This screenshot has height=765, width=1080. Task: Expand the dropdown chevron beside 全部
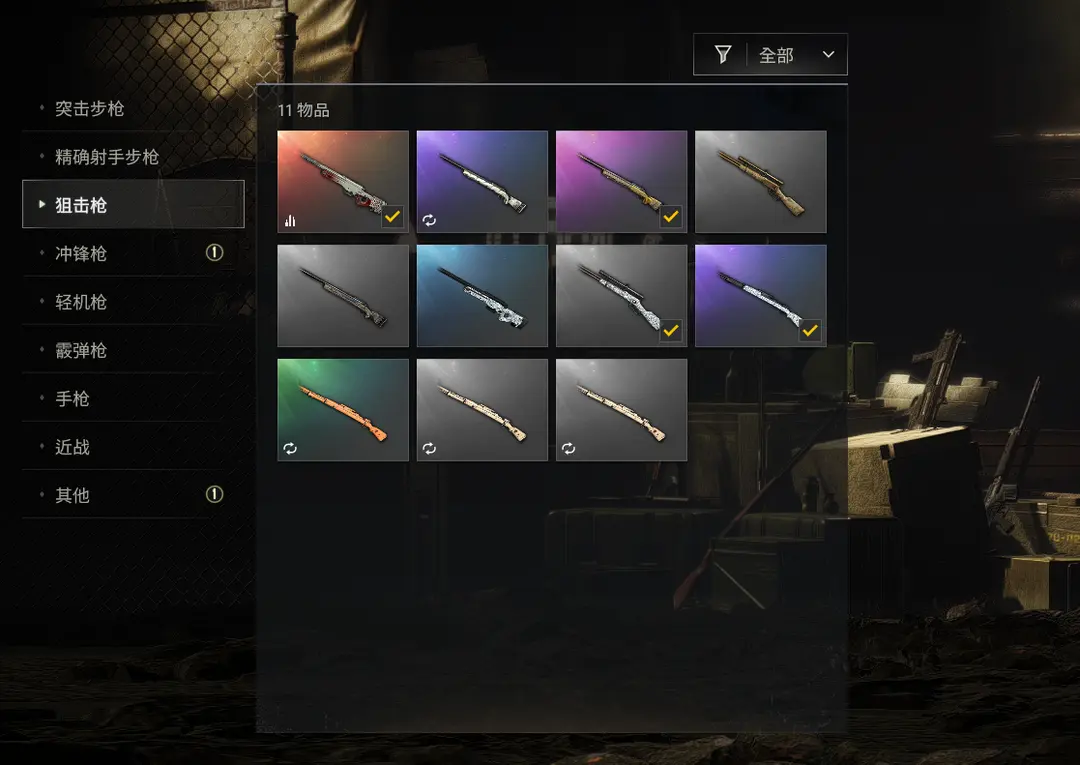(x=829, y=54)
